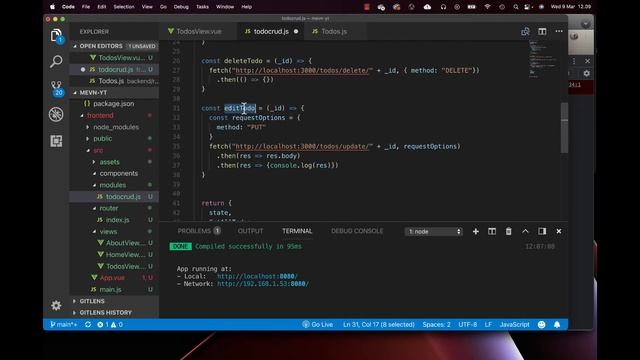Click the main branch indicator in status bar
This screenshot has width=640, height=360.
[x=63, y=324]
